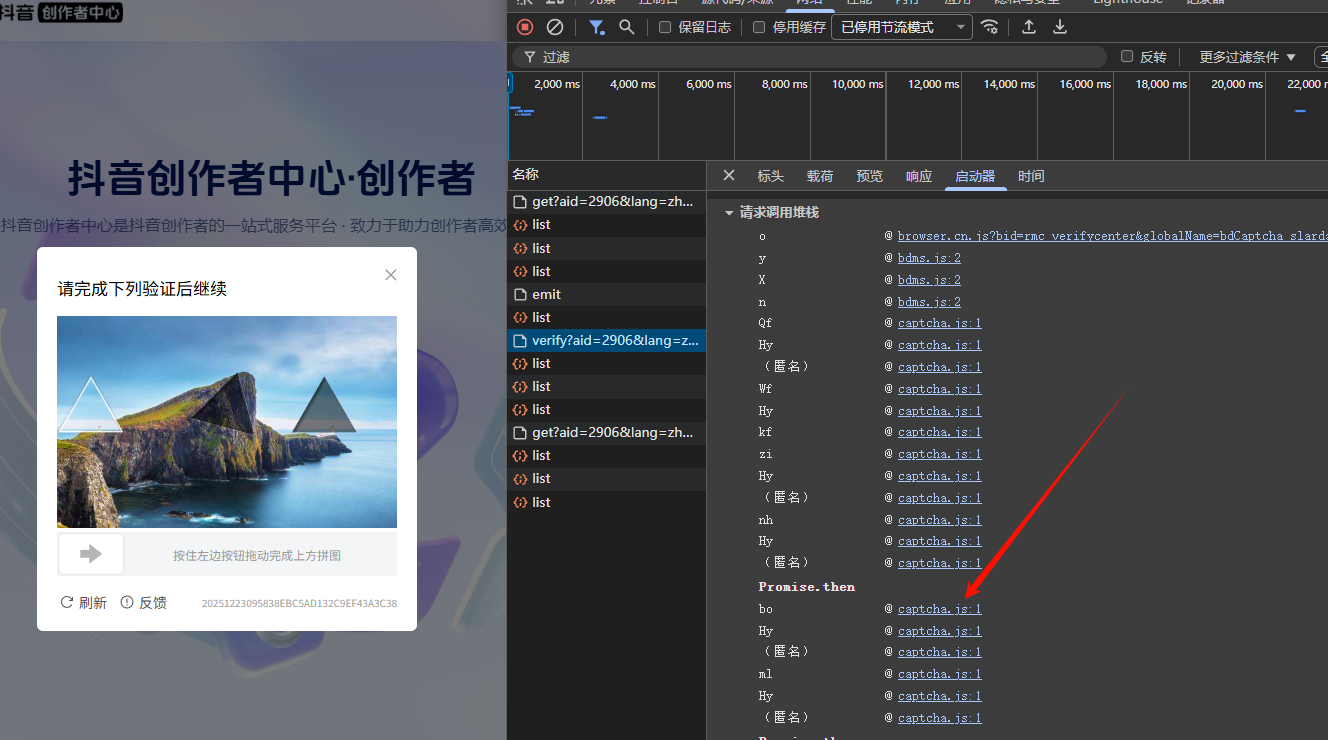Open bdms.js:2 link in the X row

tap(929, 280)
